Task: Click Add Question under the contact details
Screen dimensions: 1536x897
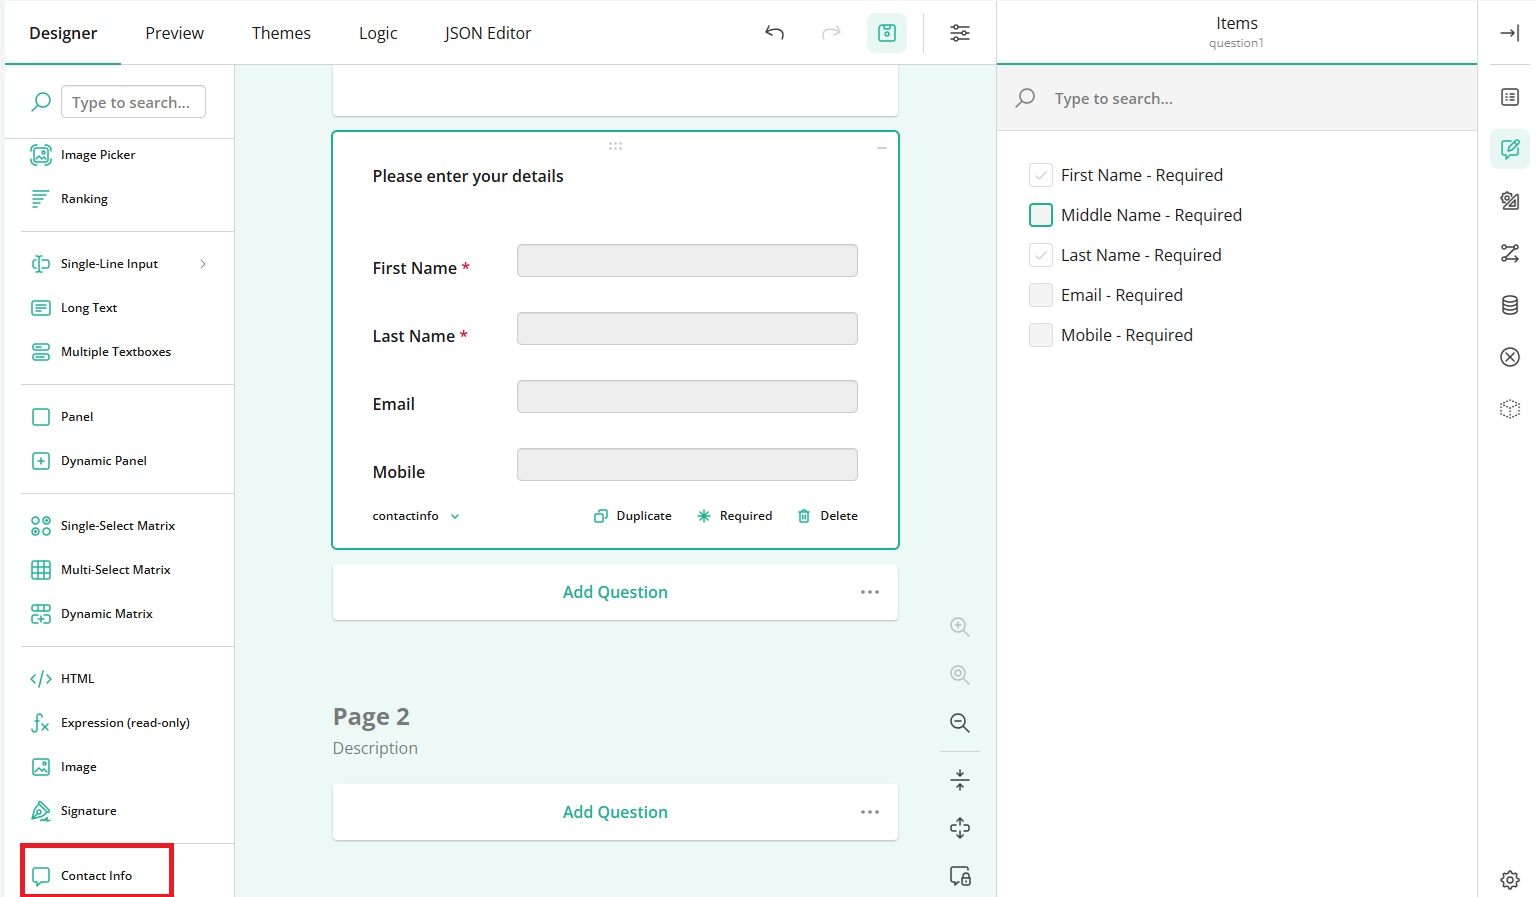Action: pos(615,592)
